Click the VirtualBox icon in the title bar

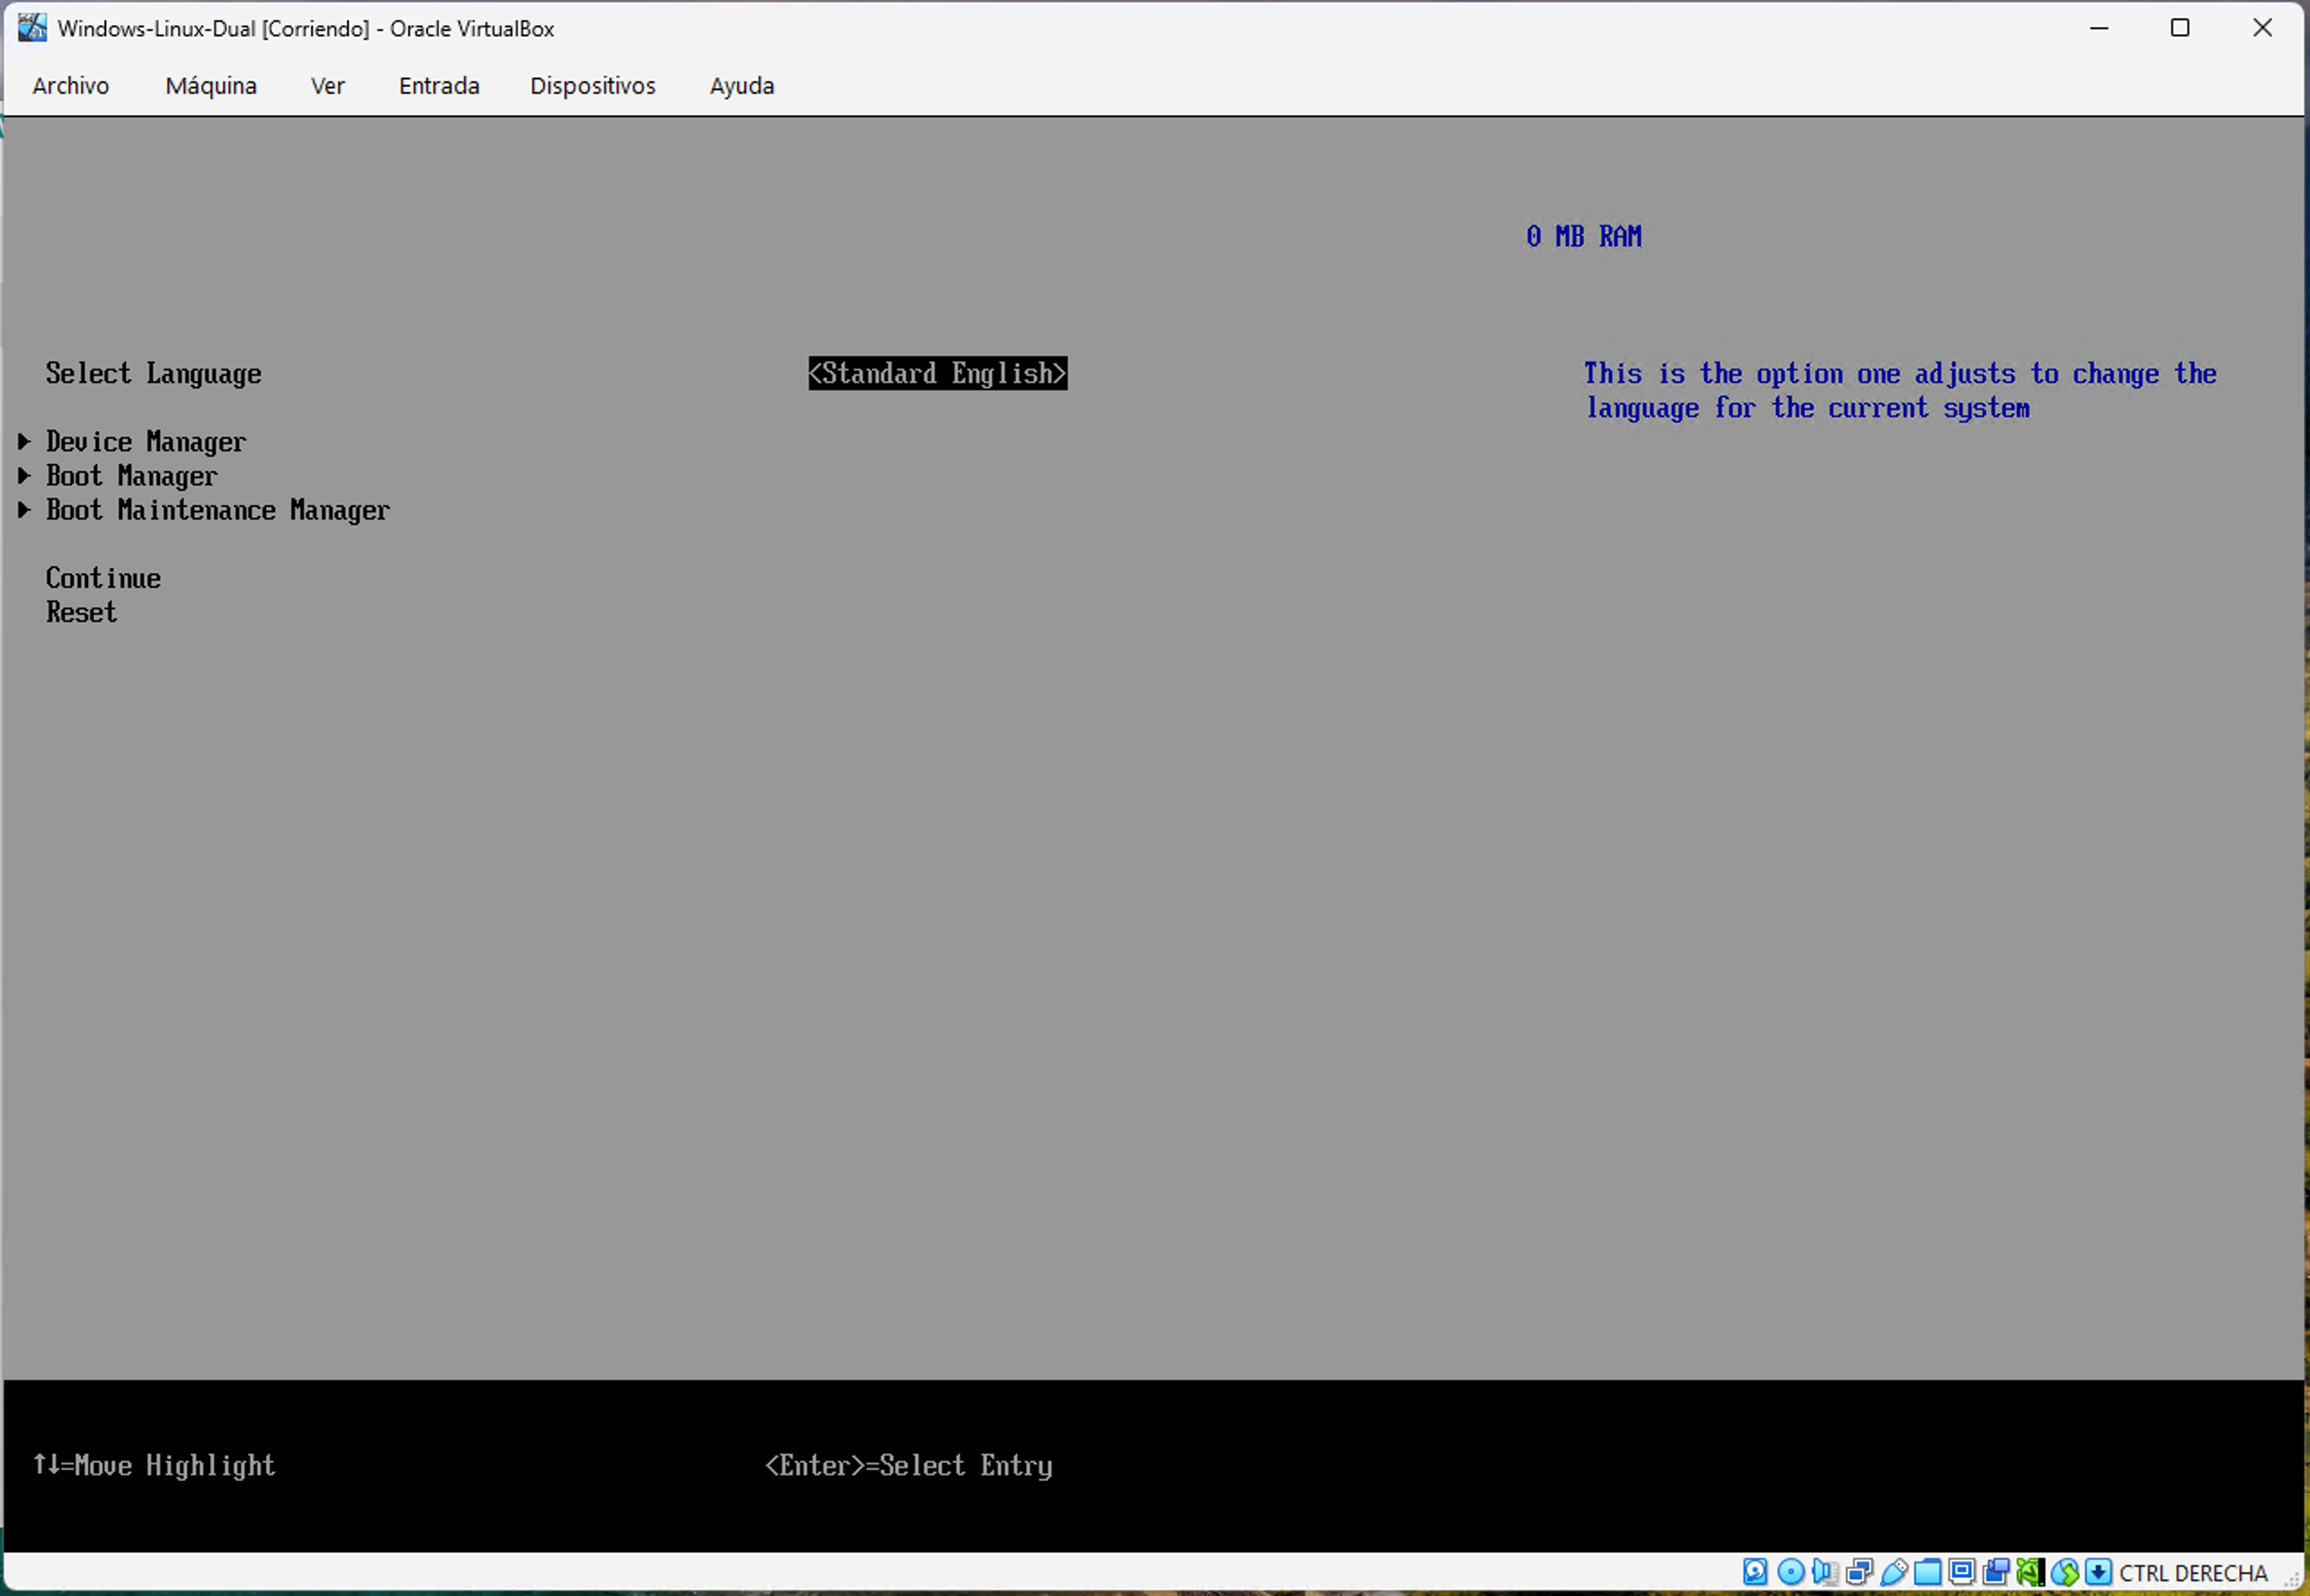[x=32, y=28]
